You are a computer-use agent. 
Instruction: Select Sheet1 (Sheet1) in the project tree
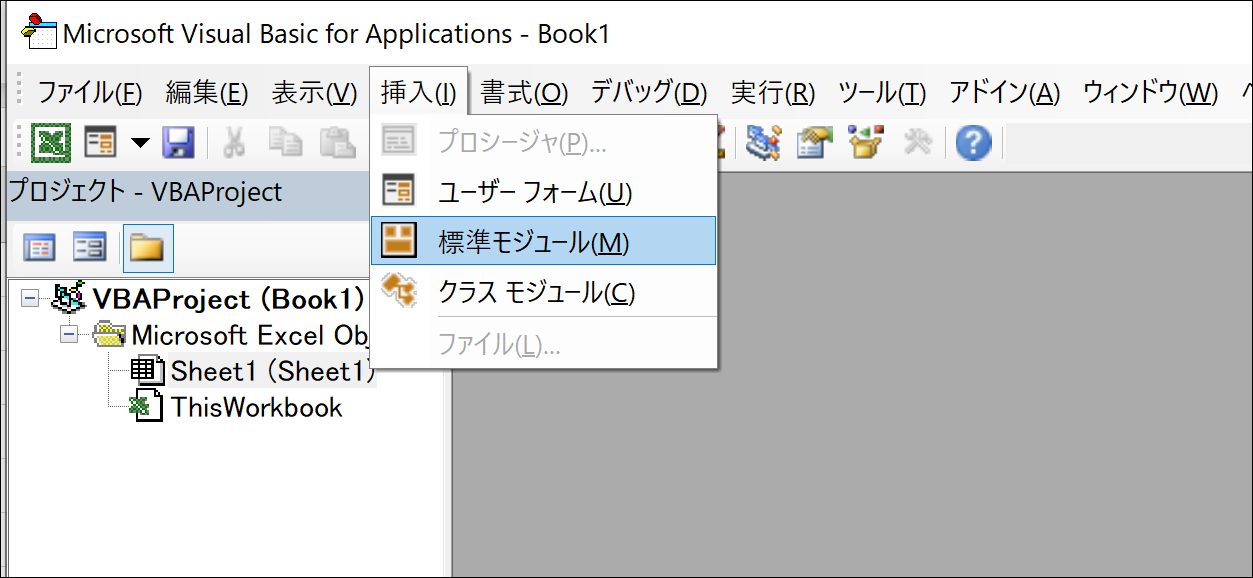[x=272, y=371]
